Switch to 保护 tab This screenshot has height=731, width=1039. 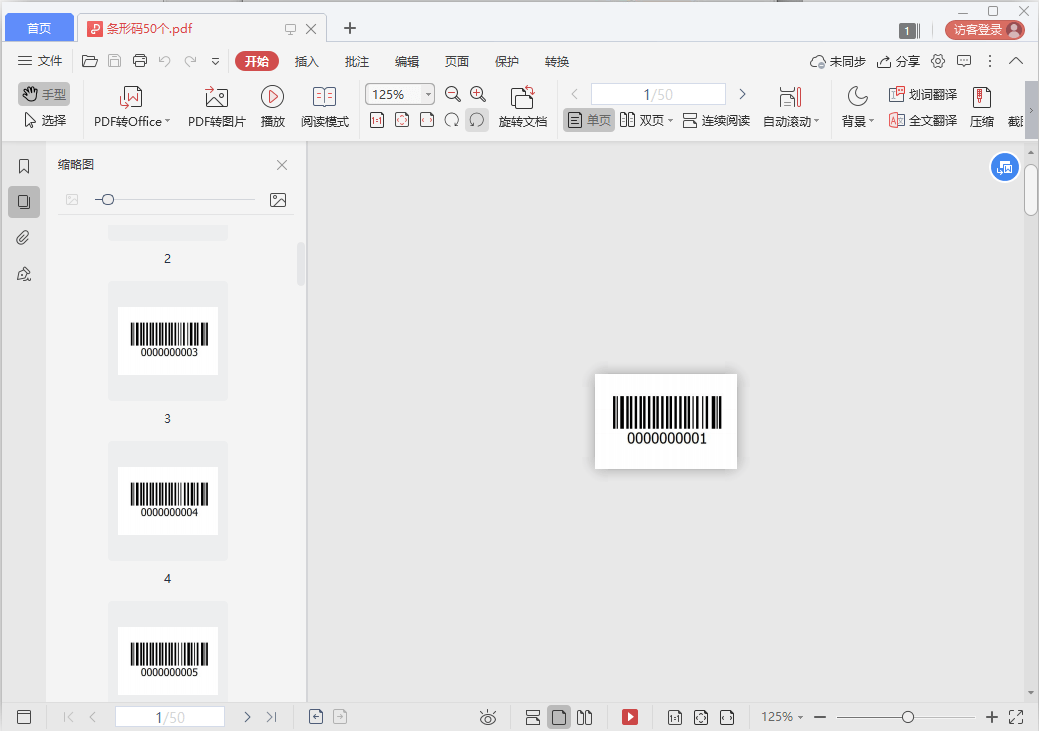click(x=507, y=62)
